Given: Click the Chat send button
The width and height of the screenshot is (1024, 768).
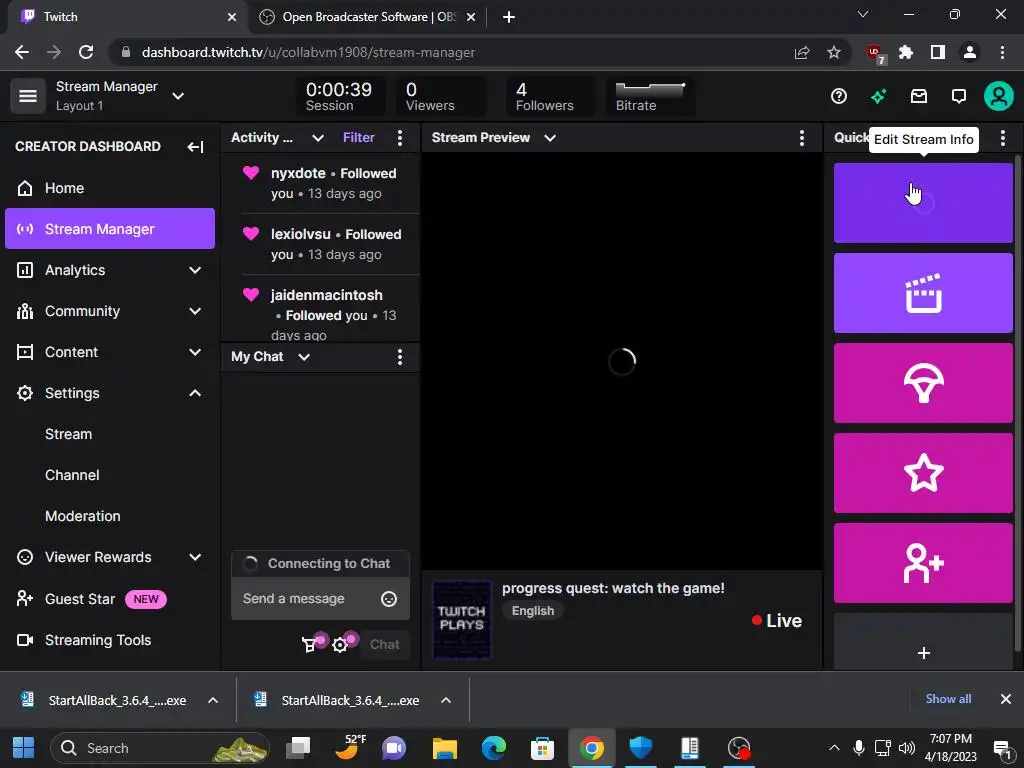Looking at the screenshot, I should point(385,645).
